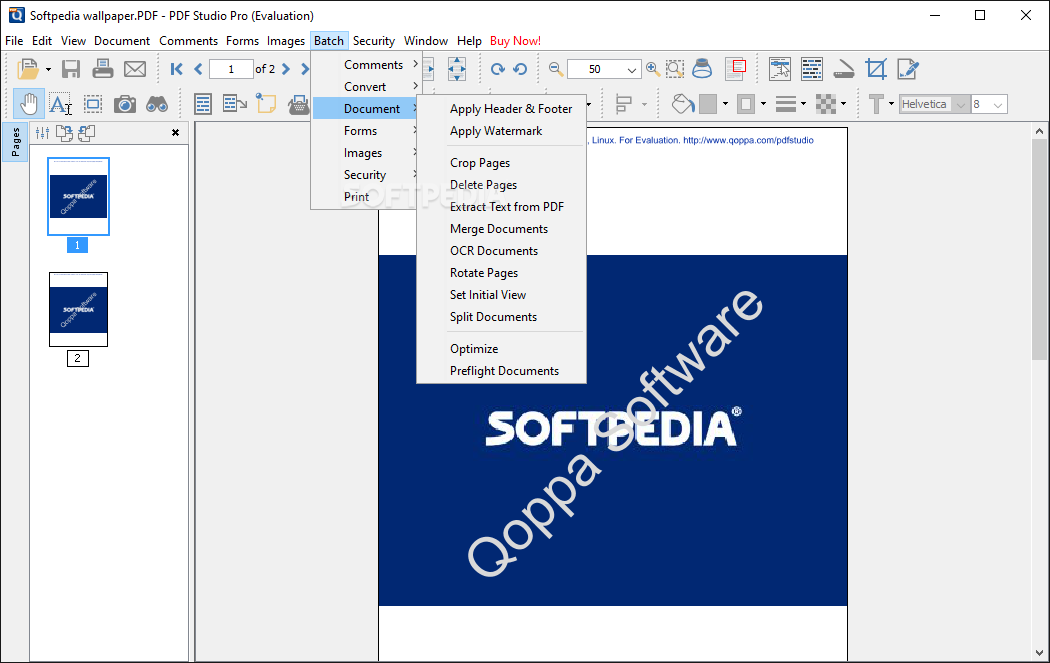The image size is (1050, 663).
Task: Rotate view clockwise
Action: tap(498, 69)
